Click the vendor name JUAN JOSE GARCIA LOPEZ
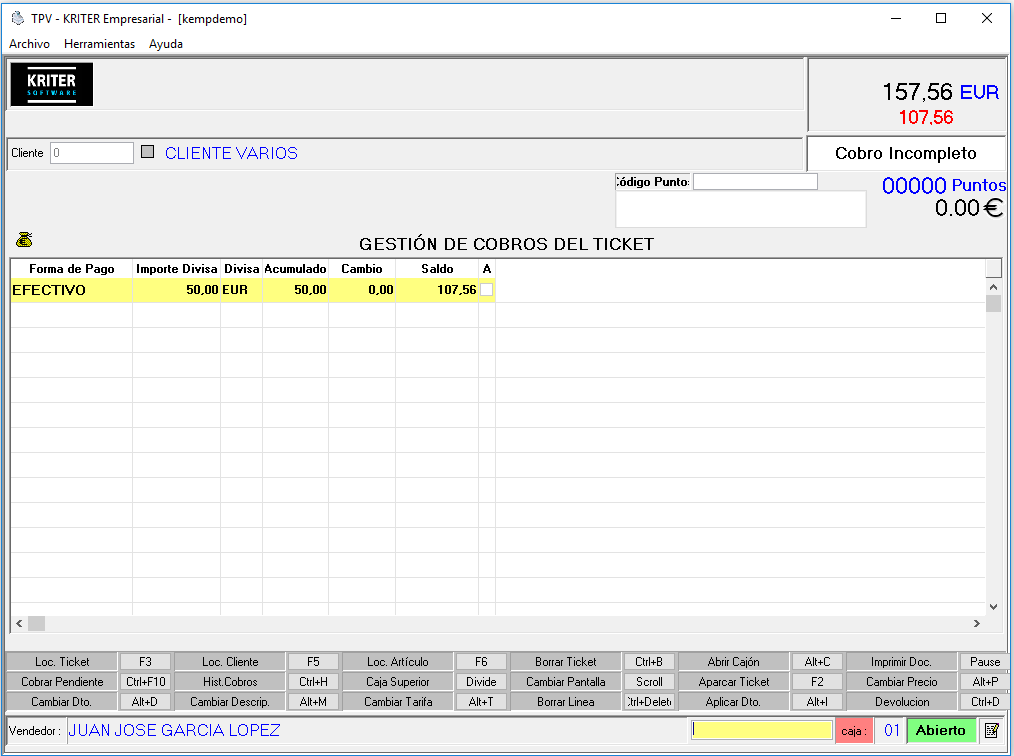Screen dimensions: 1014x756 [x=174, y=730]
